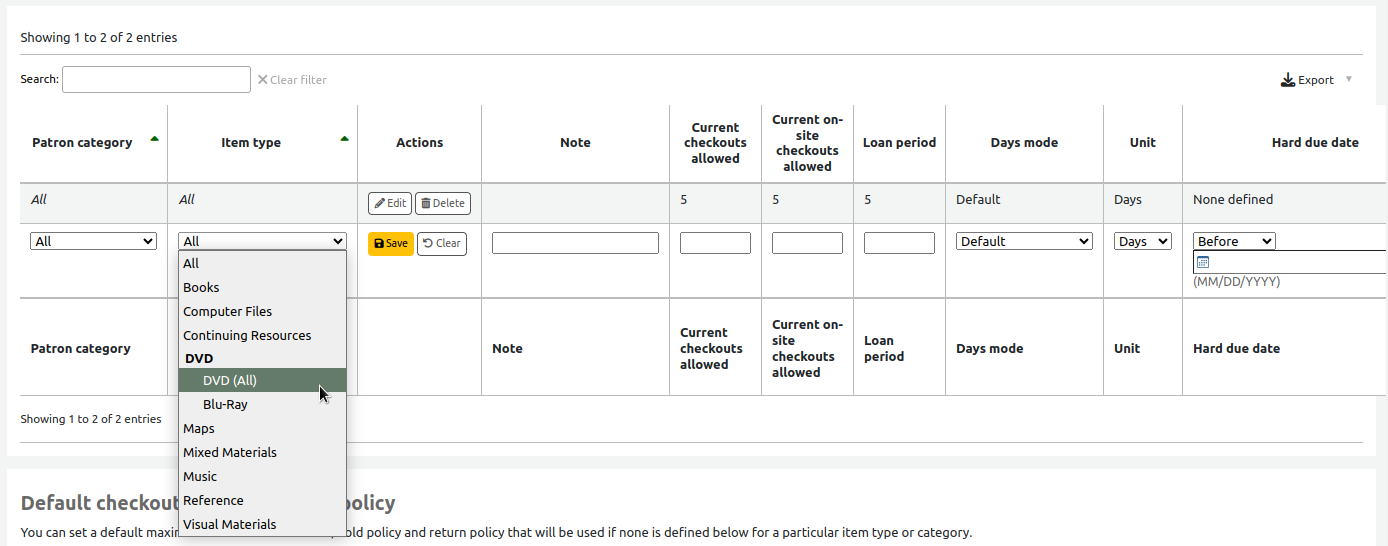The image size is (1388, 546).
Task: Open the Patron category dropdown
Action: [93, 241]
